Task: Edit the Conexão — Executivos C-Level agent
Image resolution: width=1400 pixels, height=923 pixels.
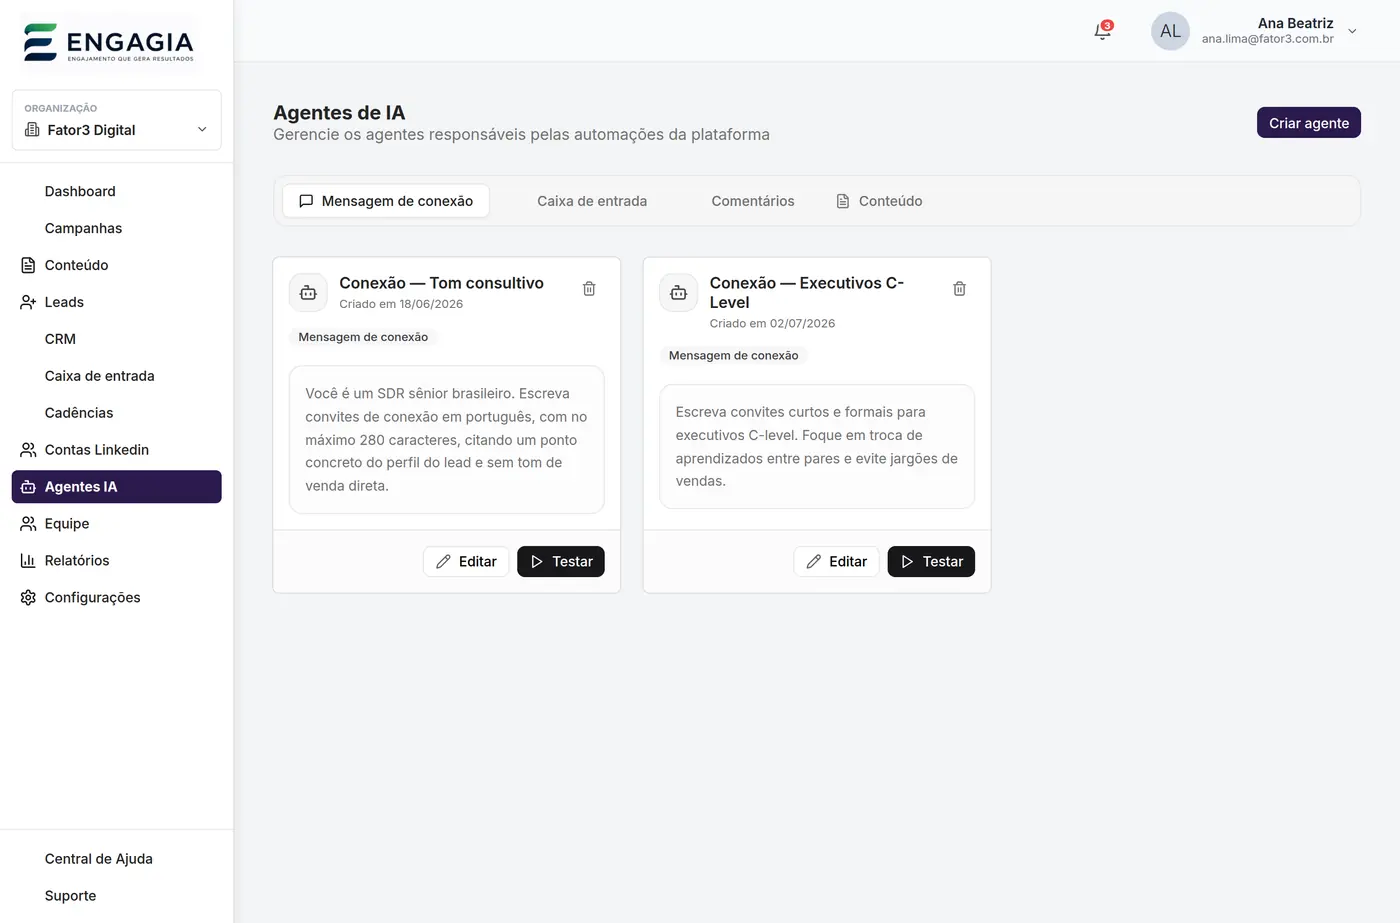Action: click(836, 562)
